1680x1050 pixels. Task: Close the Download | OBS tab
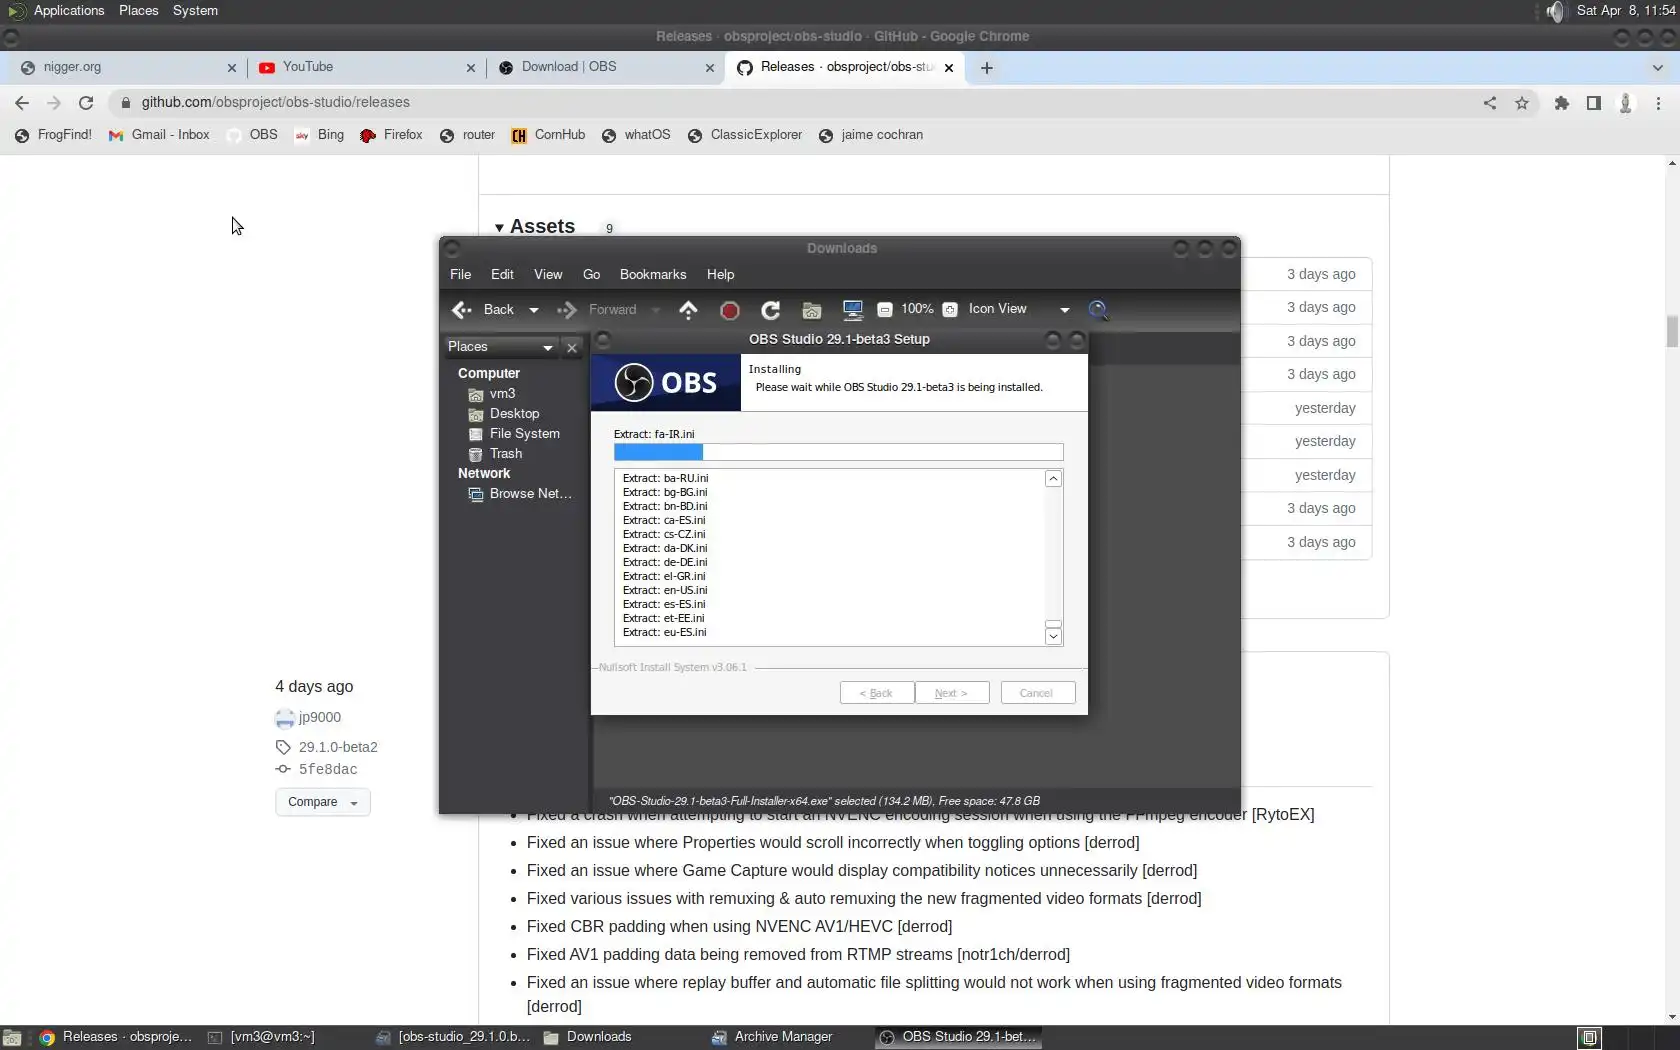(x=710, y=68)
